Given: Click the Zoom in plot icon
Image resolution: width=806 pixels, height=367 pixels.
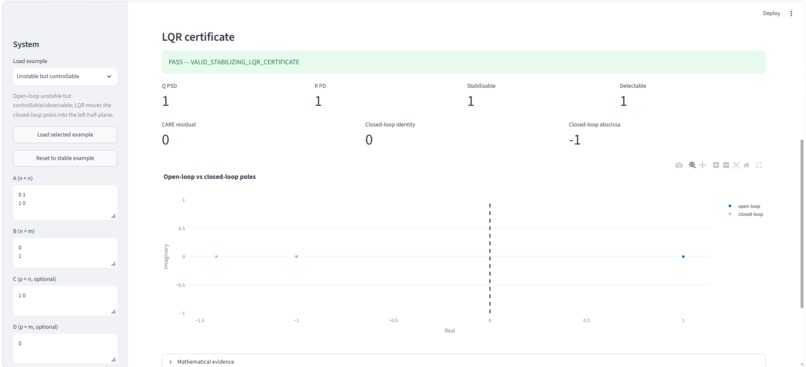Looking at the screenshot, I should coord(716,165).
